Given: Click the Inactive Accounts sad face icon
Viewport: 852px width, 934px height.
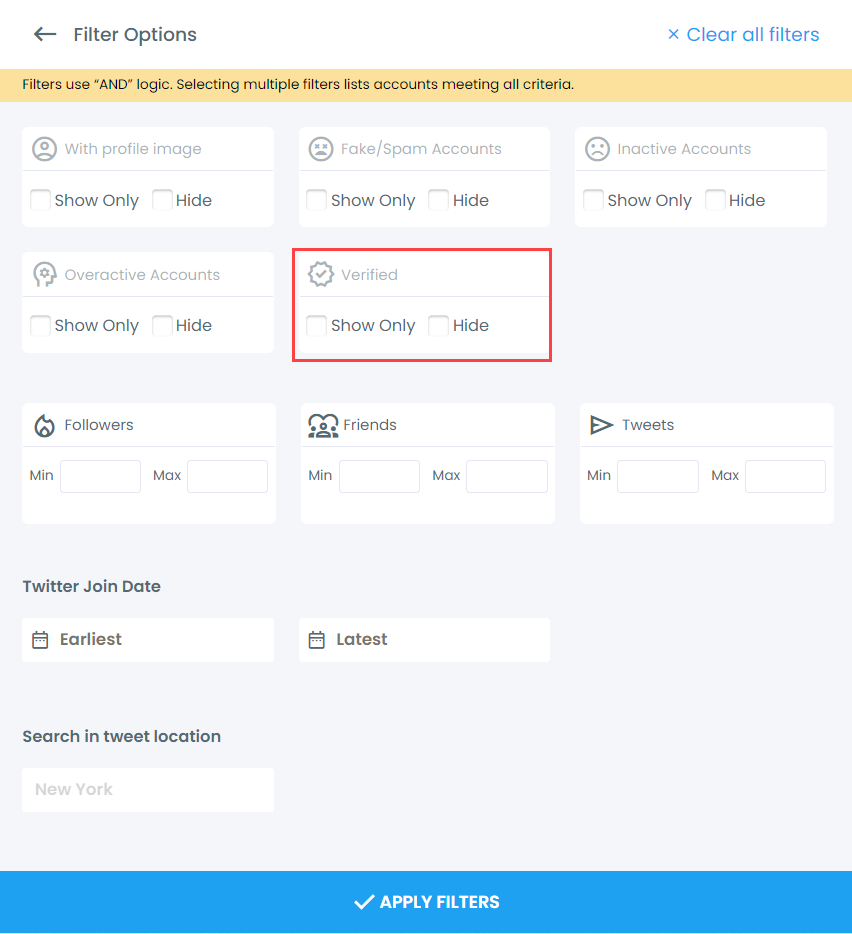Looking at the screenshot, I should [x=598, y=148].
